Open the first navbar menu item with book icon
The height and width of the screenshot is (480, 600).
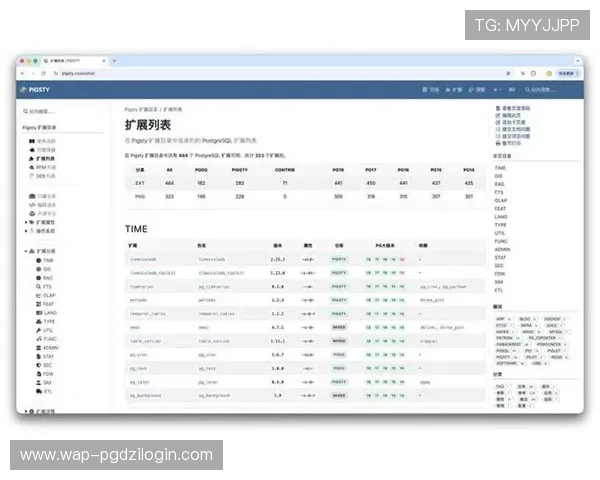coord(430,90)
